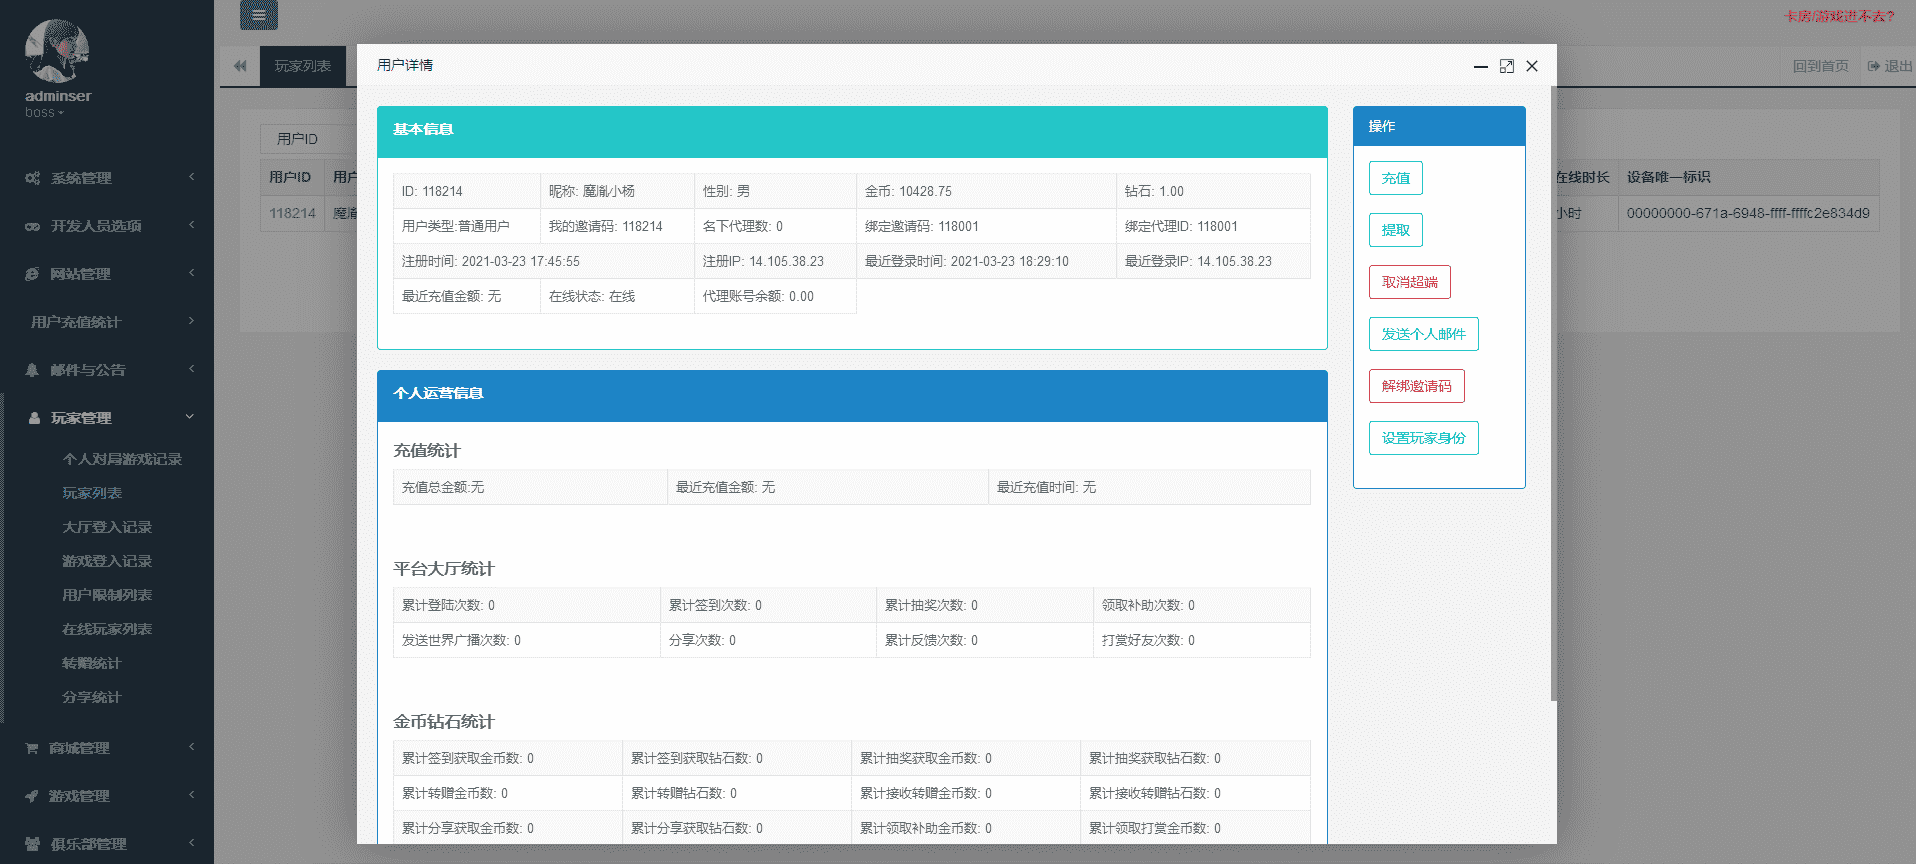Open the boss user dropdown
This screenshot has width=1916, height=864.
[44, 113]
